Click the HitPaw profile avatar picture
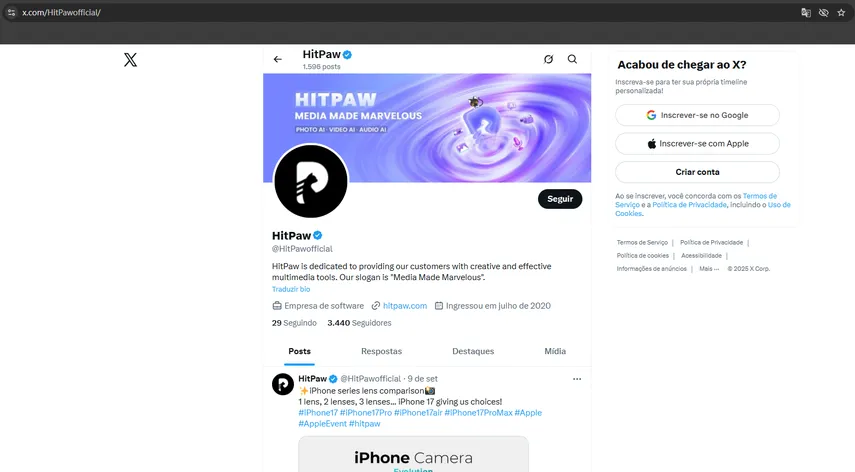Viewport: 855px width, 472px height. (310, 181)
